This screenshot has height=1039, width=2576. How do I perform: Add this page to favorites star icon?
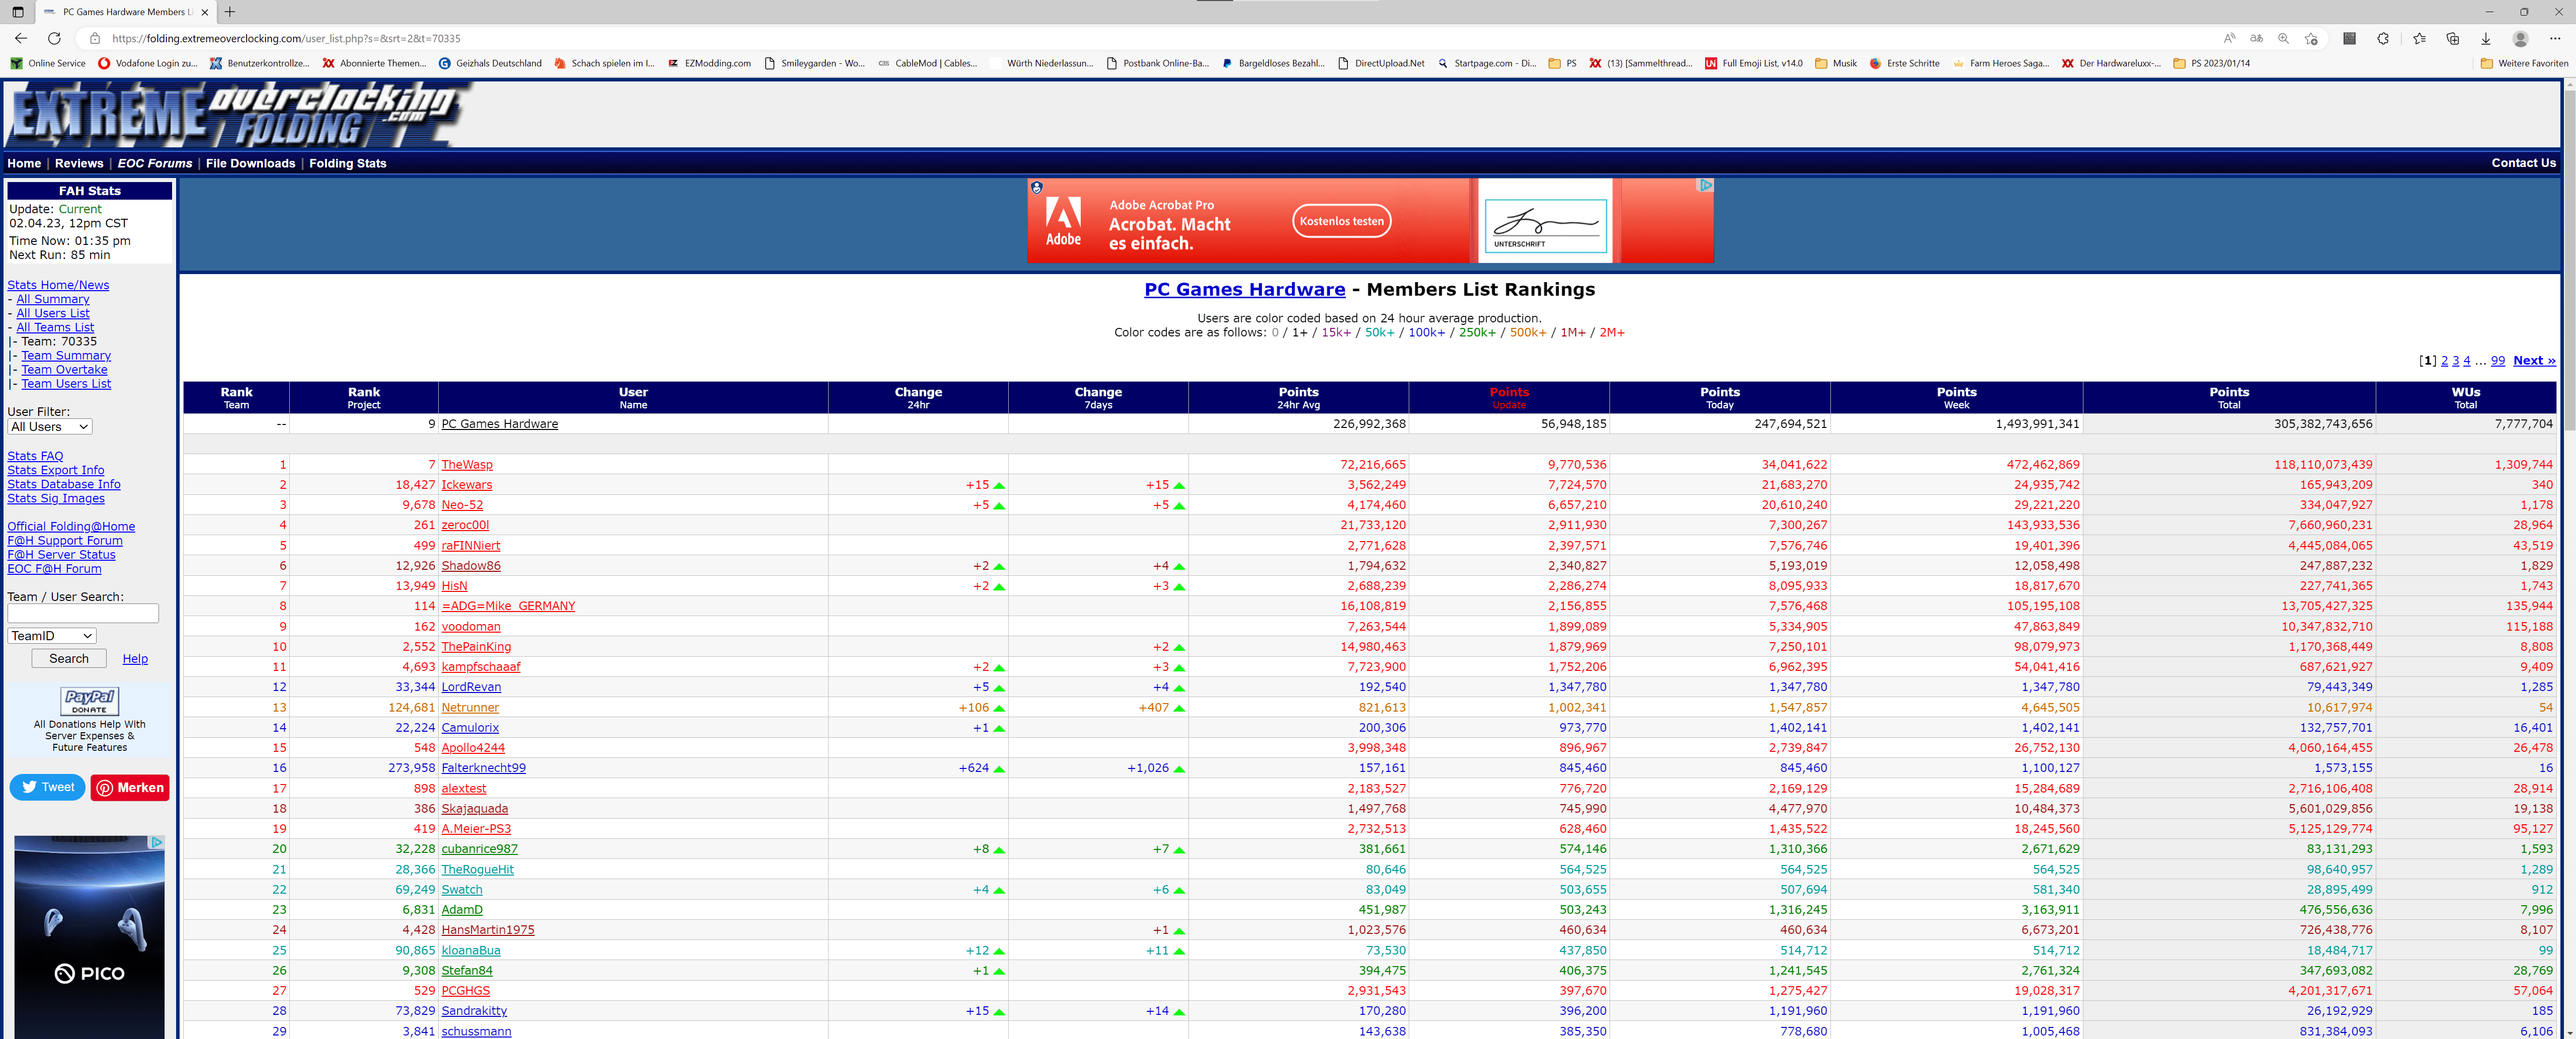tap(2311, 38)
